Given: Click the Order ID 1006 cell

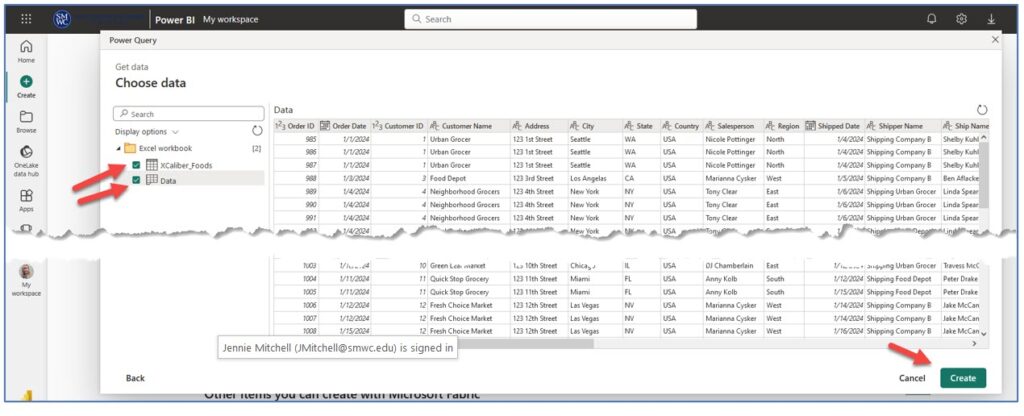Looking at the screenshot, I should click(296, 305).
